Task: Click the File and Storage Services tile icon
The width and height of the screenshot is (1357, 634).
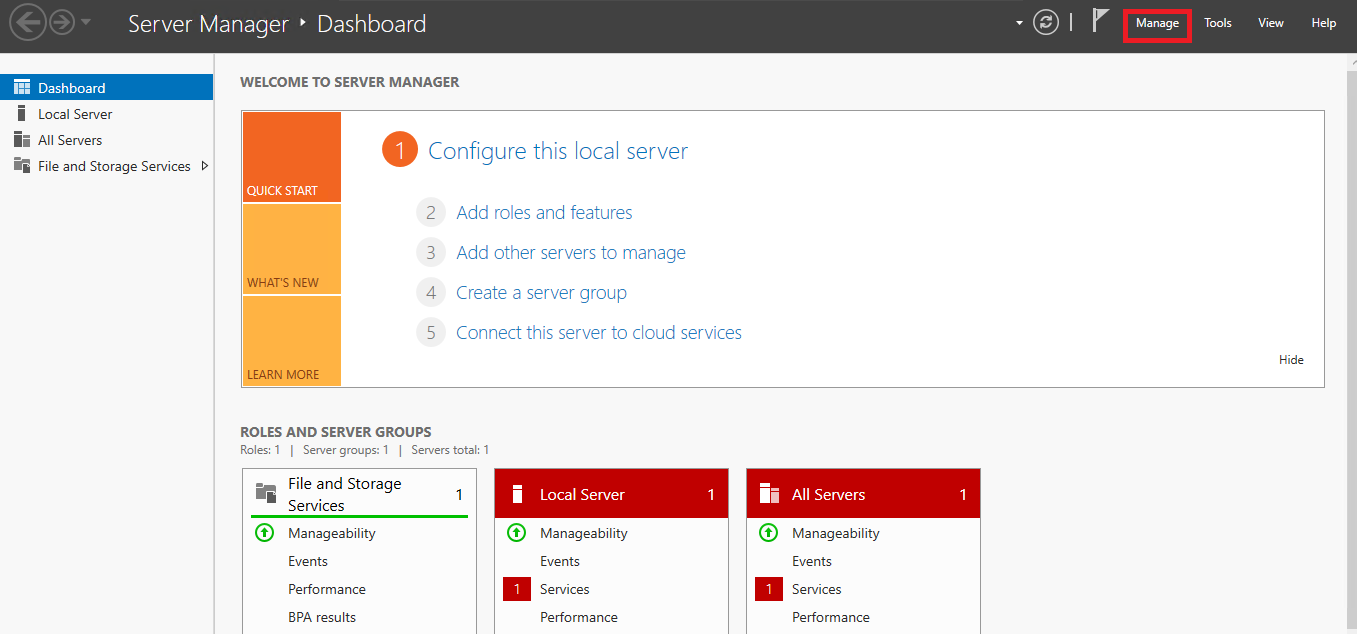Action: coord(264,492)
